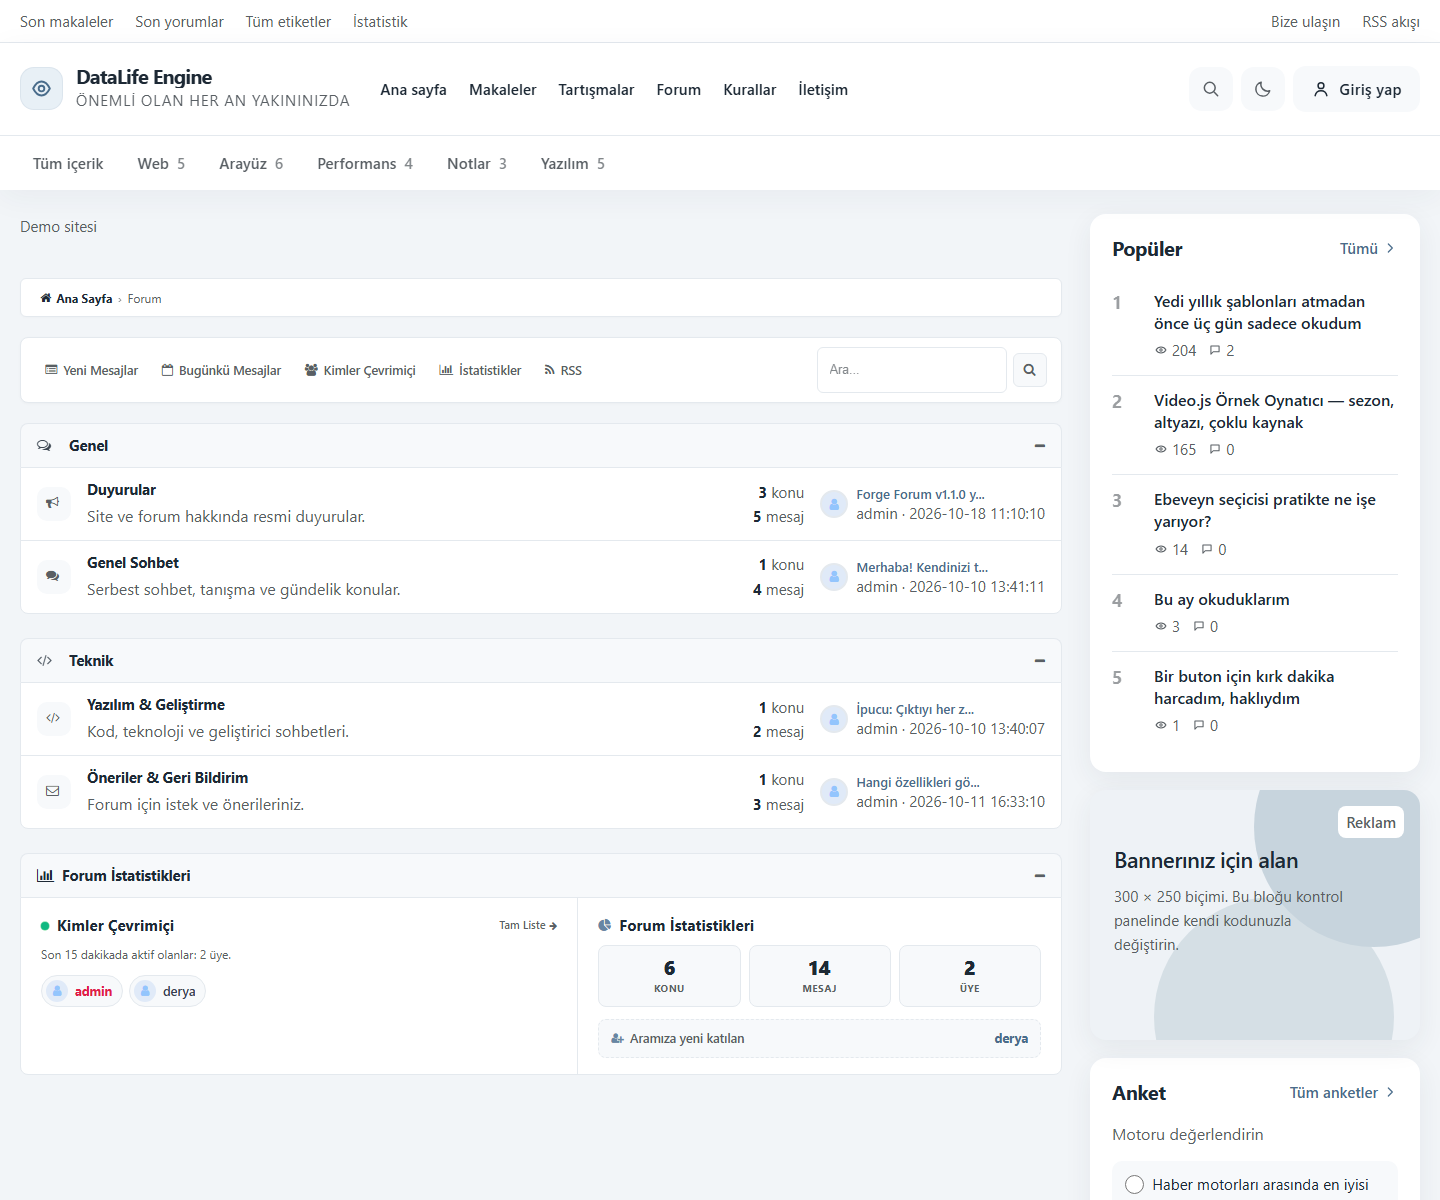Click the DataLife Engine eye logo icon
1440x1200 pixels.
click(41, 89)
